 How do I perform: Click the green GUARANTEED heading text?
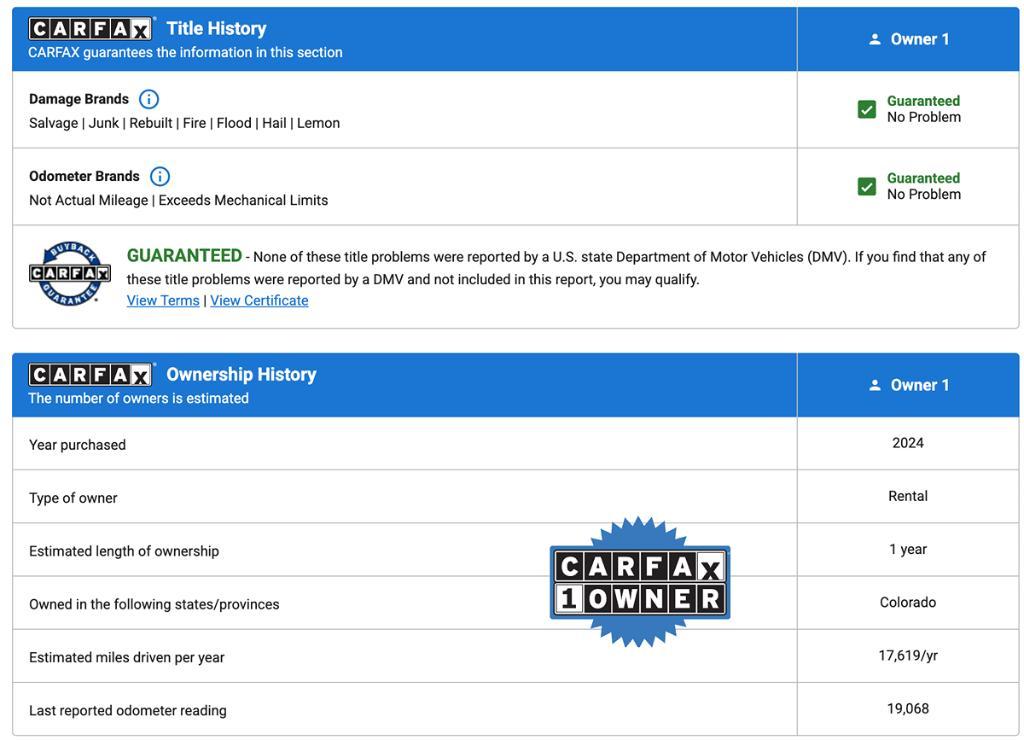184,256
